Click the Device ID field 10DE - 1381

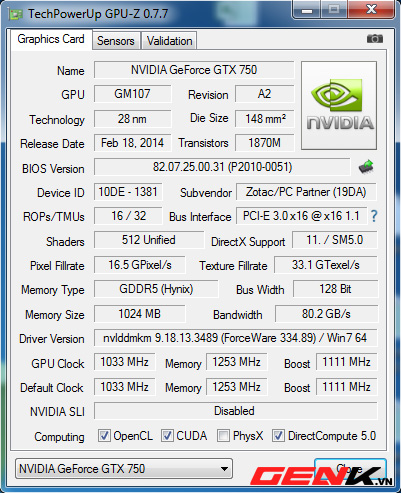coord(128,192)
